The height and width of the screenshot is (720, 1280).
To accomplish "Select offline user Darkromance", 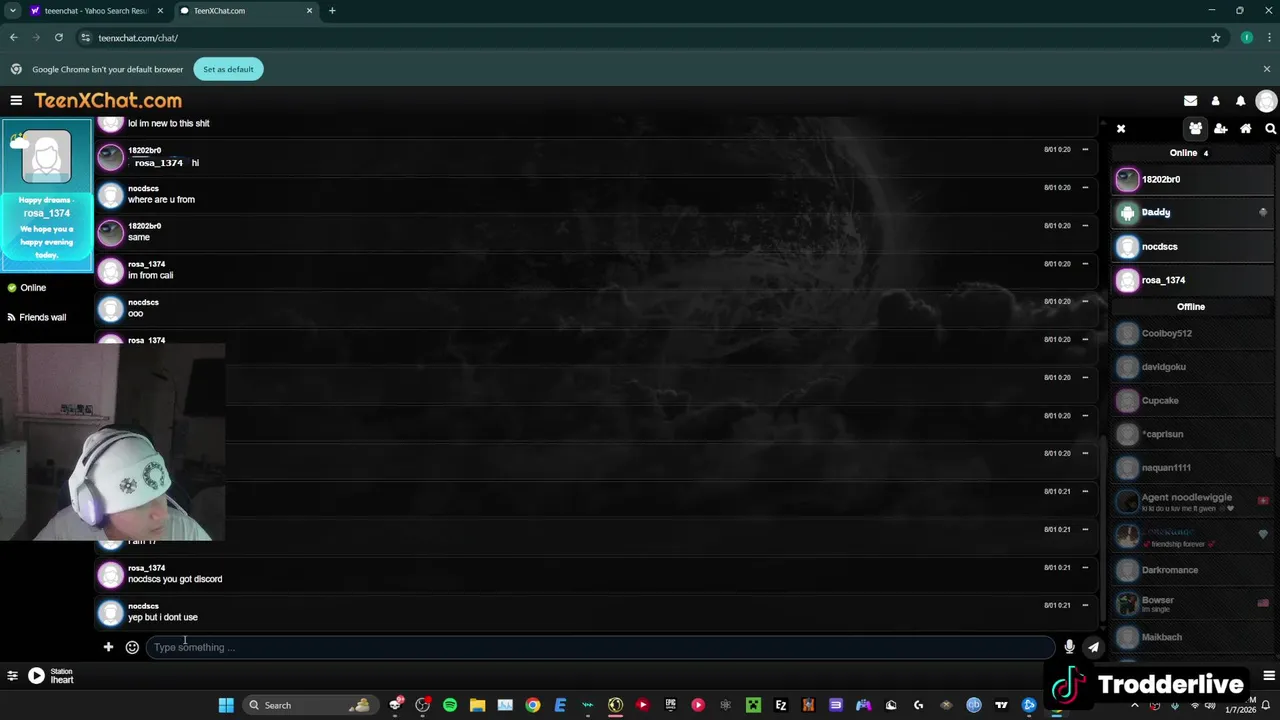I will (1193, 570).
